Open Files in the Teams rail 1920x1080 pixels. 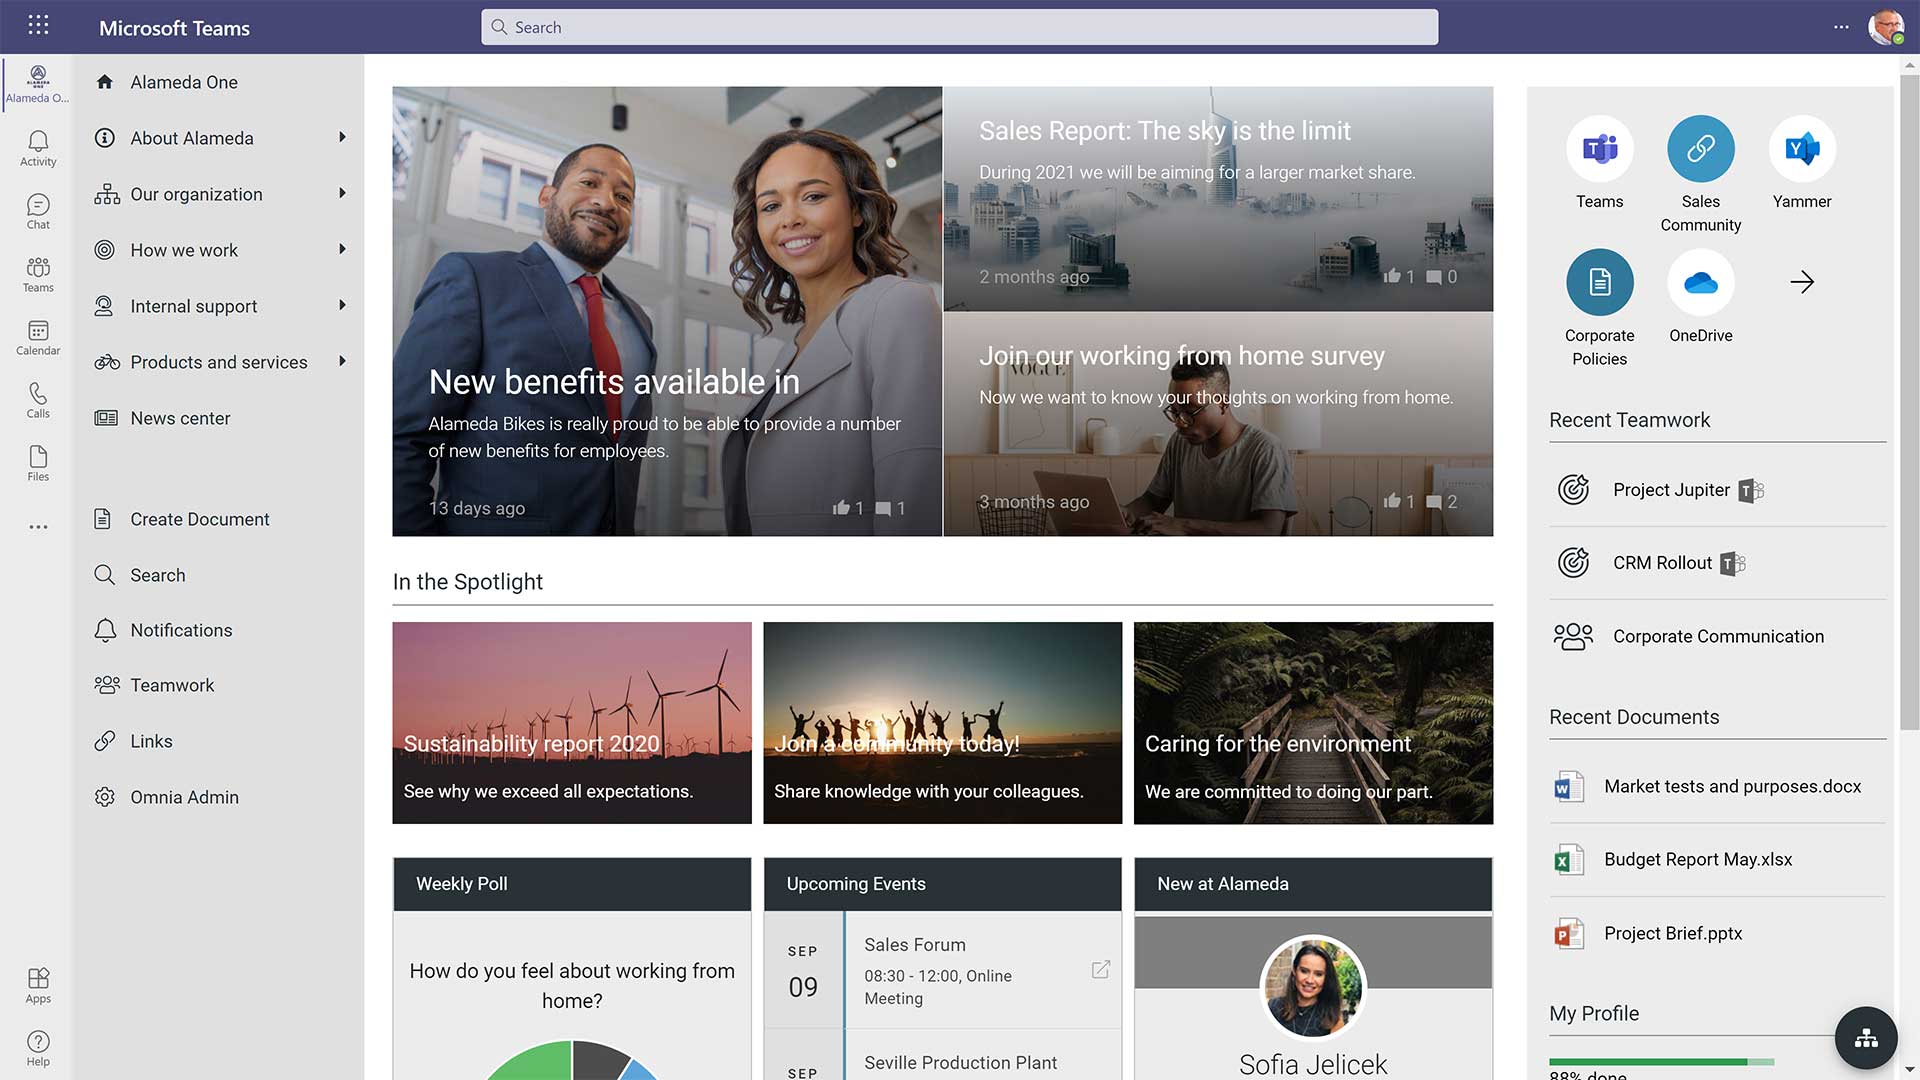[x=38, y=463]
